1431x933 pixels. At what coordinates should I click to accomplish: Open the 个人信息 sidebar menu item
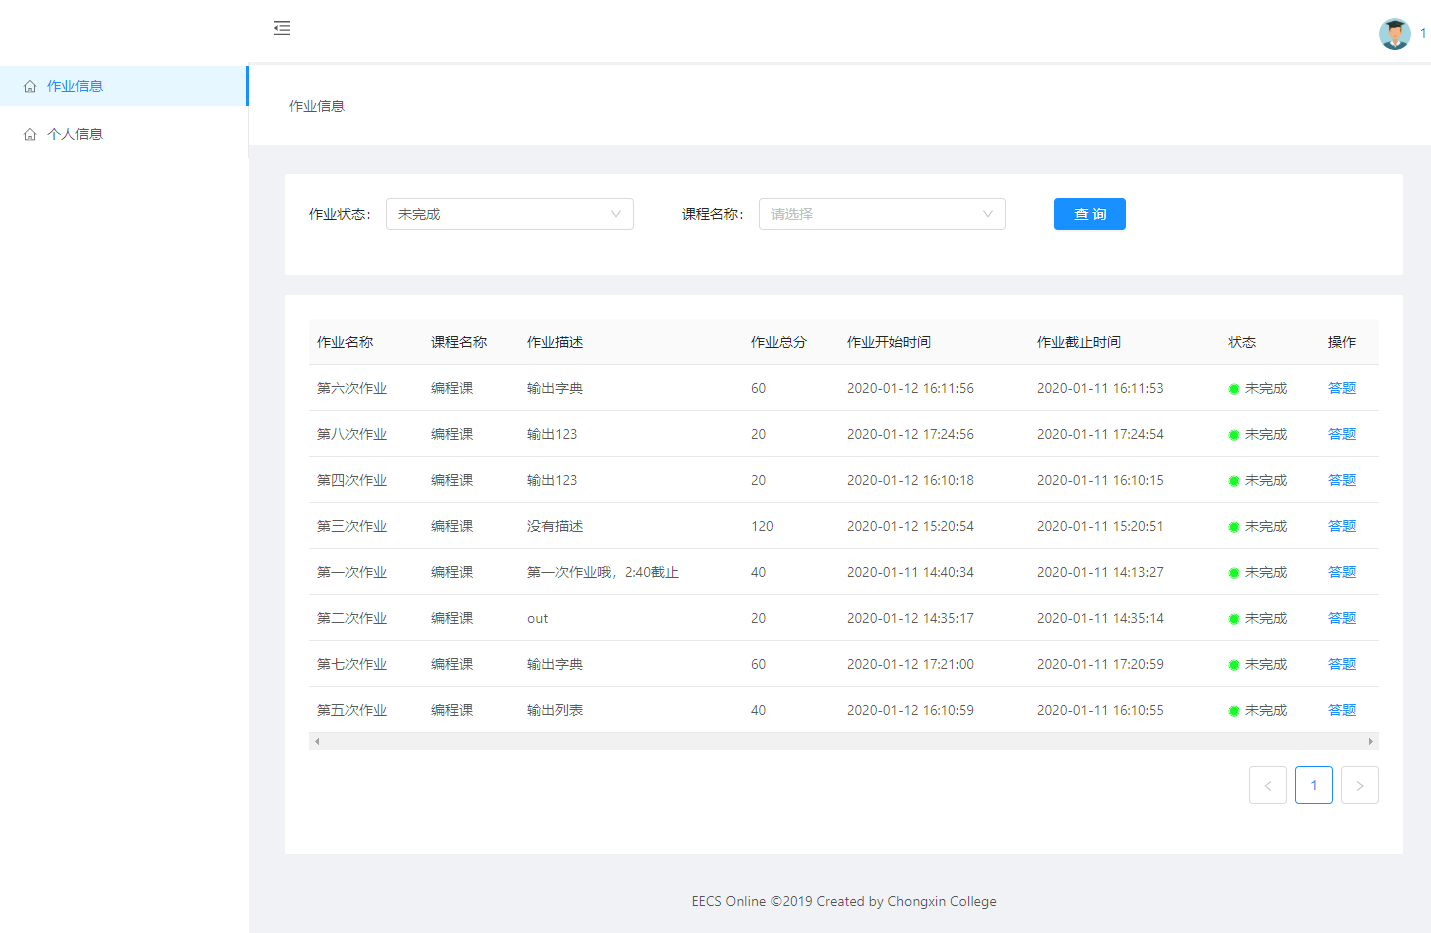pyautogui.click(x=124, y=134)
